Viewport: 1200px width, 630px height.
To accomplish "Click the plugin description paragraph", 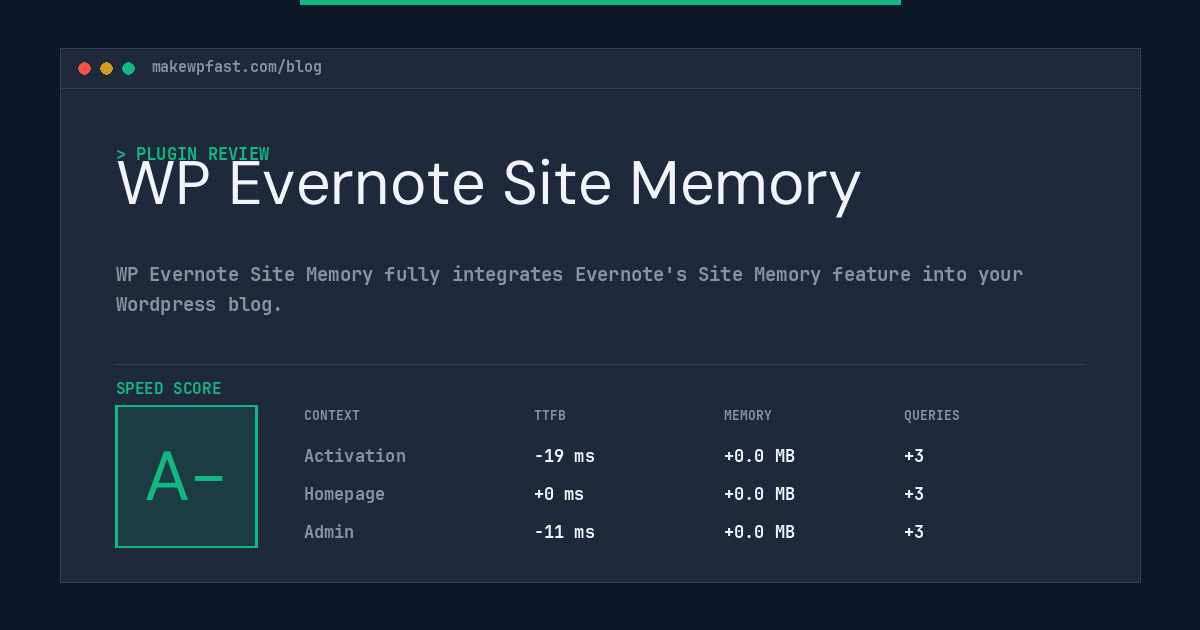I will coord(569,289).
